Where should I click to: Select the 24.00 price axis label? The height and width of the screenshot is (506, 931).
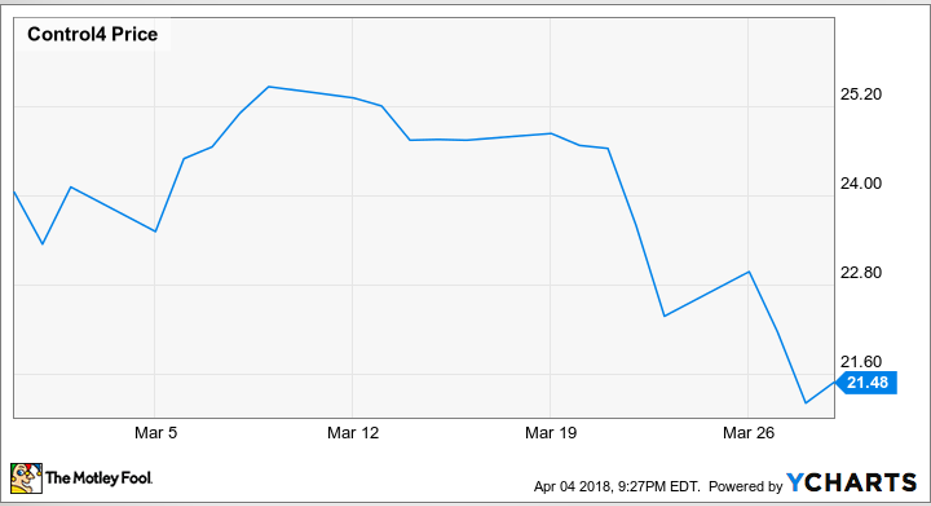click(x=860, y=184)
